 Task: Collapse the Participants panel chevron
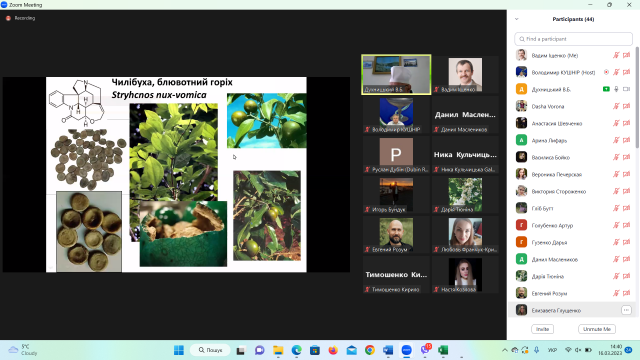click(517, 19)
